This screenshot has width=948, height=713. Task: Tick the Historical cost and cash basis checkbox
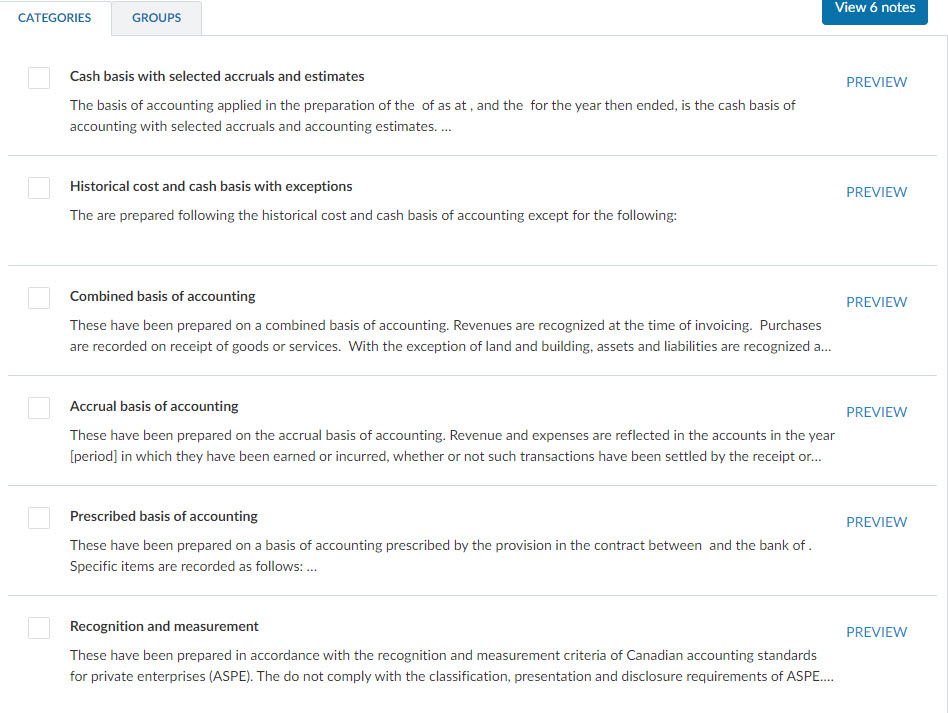click(x=39, y=188)
